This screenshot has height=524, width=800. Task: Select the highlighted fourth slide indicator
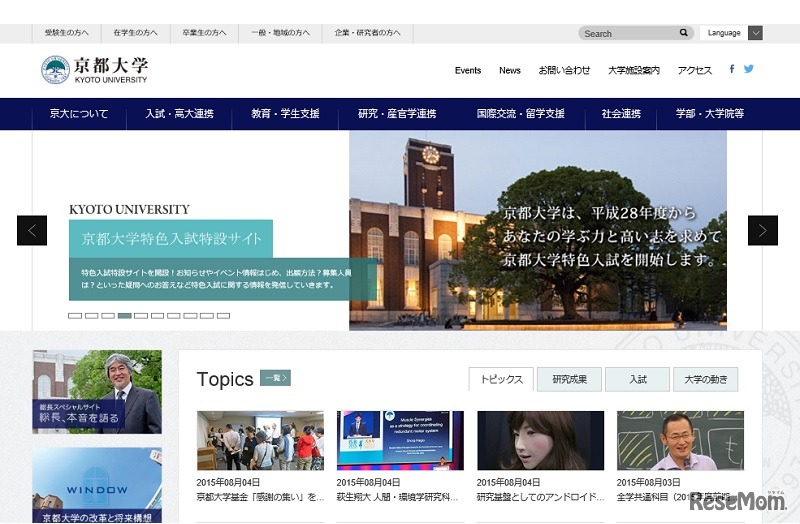(124, 316)
